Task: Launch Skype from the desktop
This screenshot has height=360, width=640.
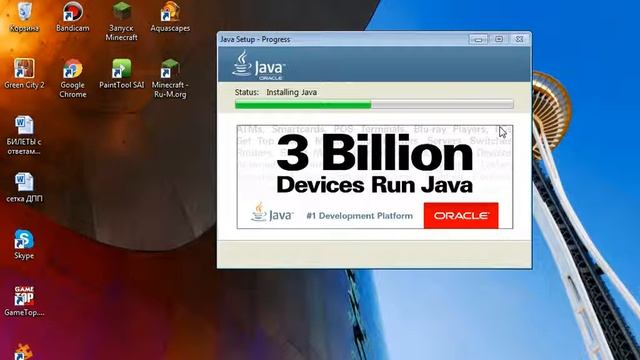Action: tap(24, 244)
